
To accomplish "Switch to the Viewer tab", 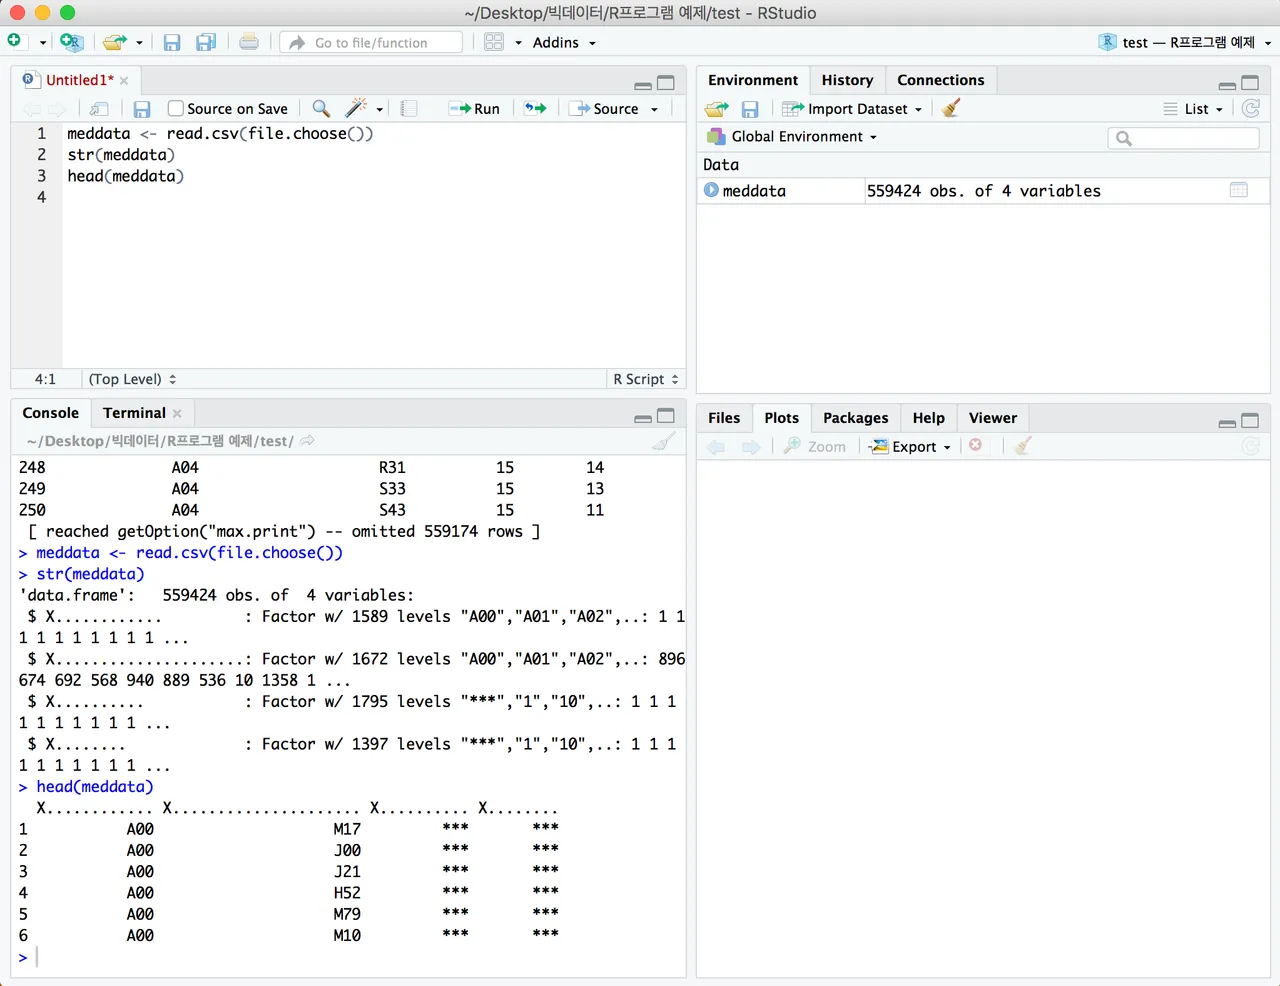I will click(x=992, y=418).
